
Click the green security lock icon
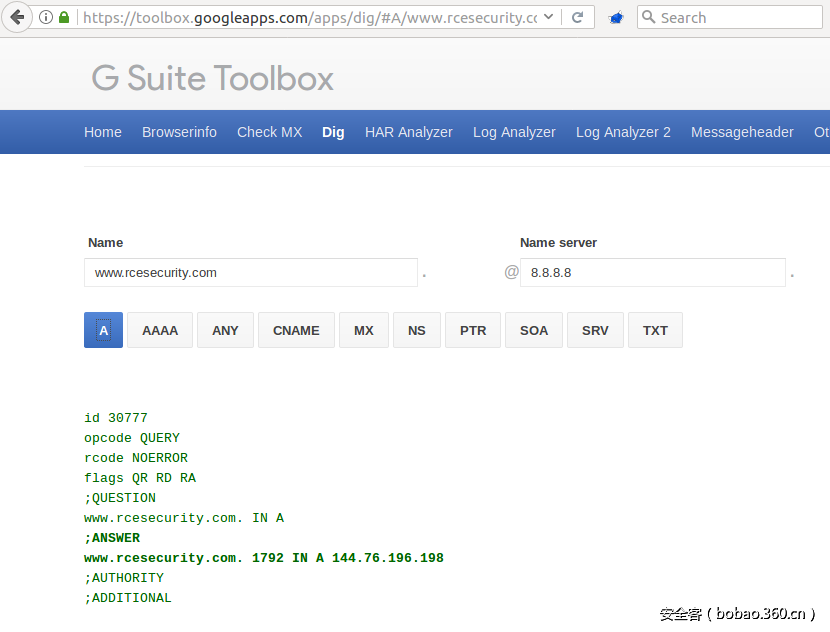pos(64,17)
